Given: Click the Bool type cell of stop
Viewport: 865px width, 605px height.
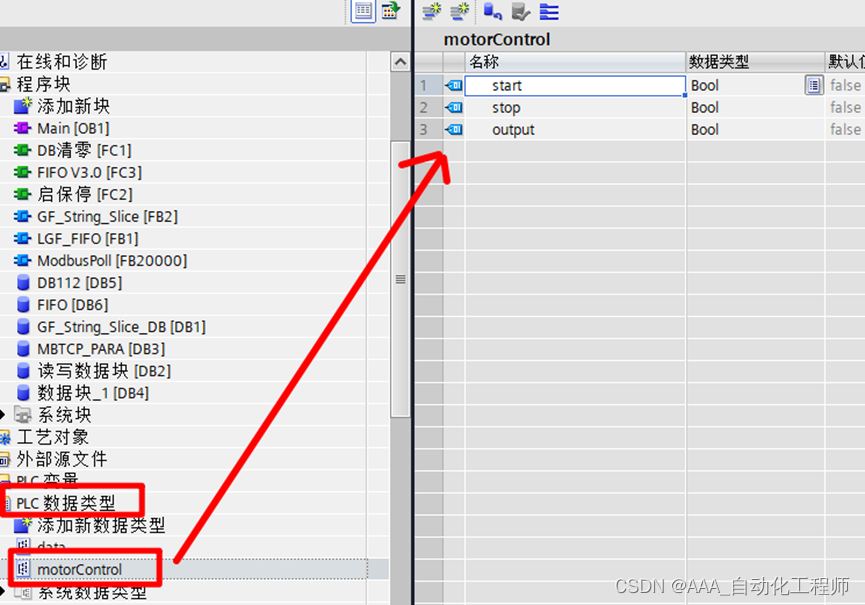Looking at the screenshot, I should (755, 108).
